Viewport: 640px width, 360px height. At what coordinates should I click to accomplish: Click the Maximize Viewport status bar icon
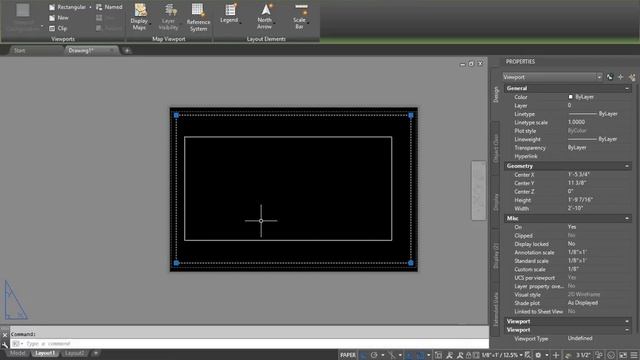click(x=475, y=355)
